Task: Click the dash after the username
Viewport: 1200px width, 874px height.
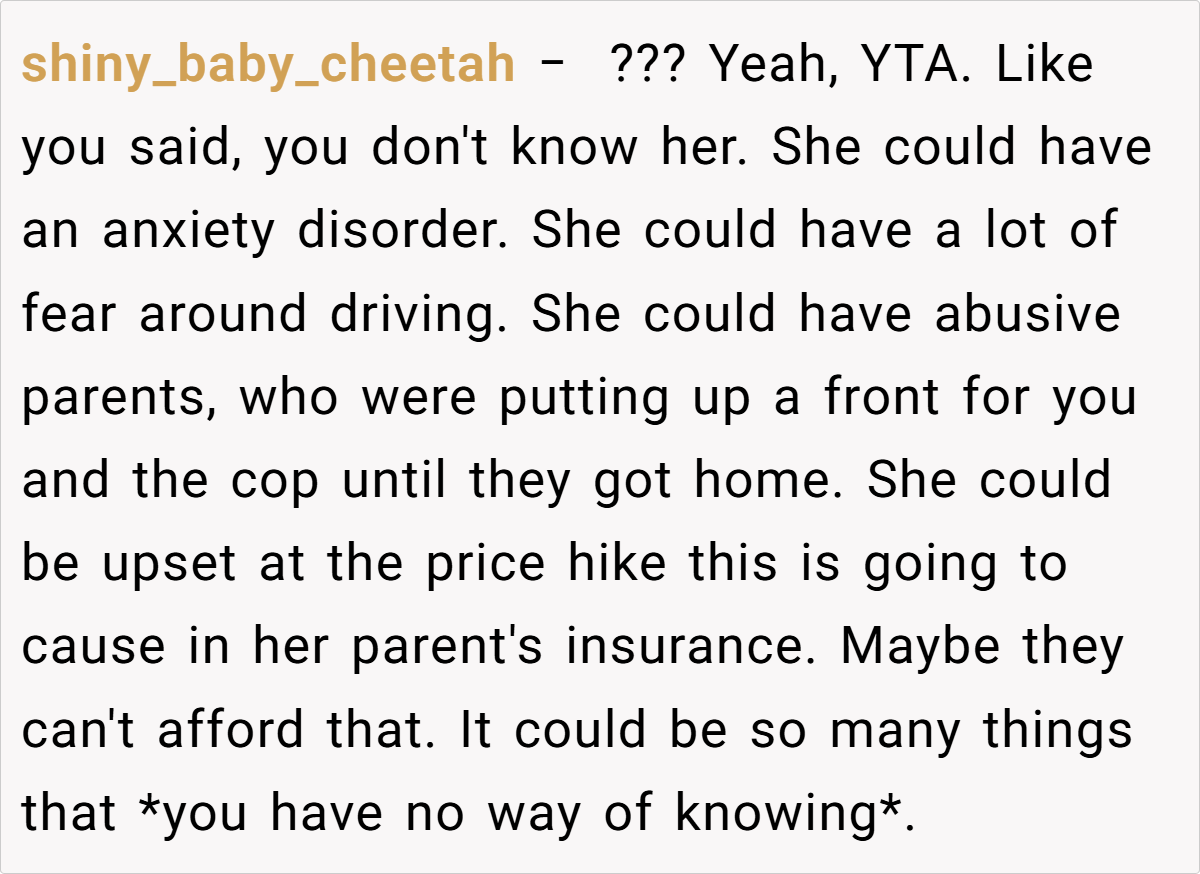Action: (549, 66)
